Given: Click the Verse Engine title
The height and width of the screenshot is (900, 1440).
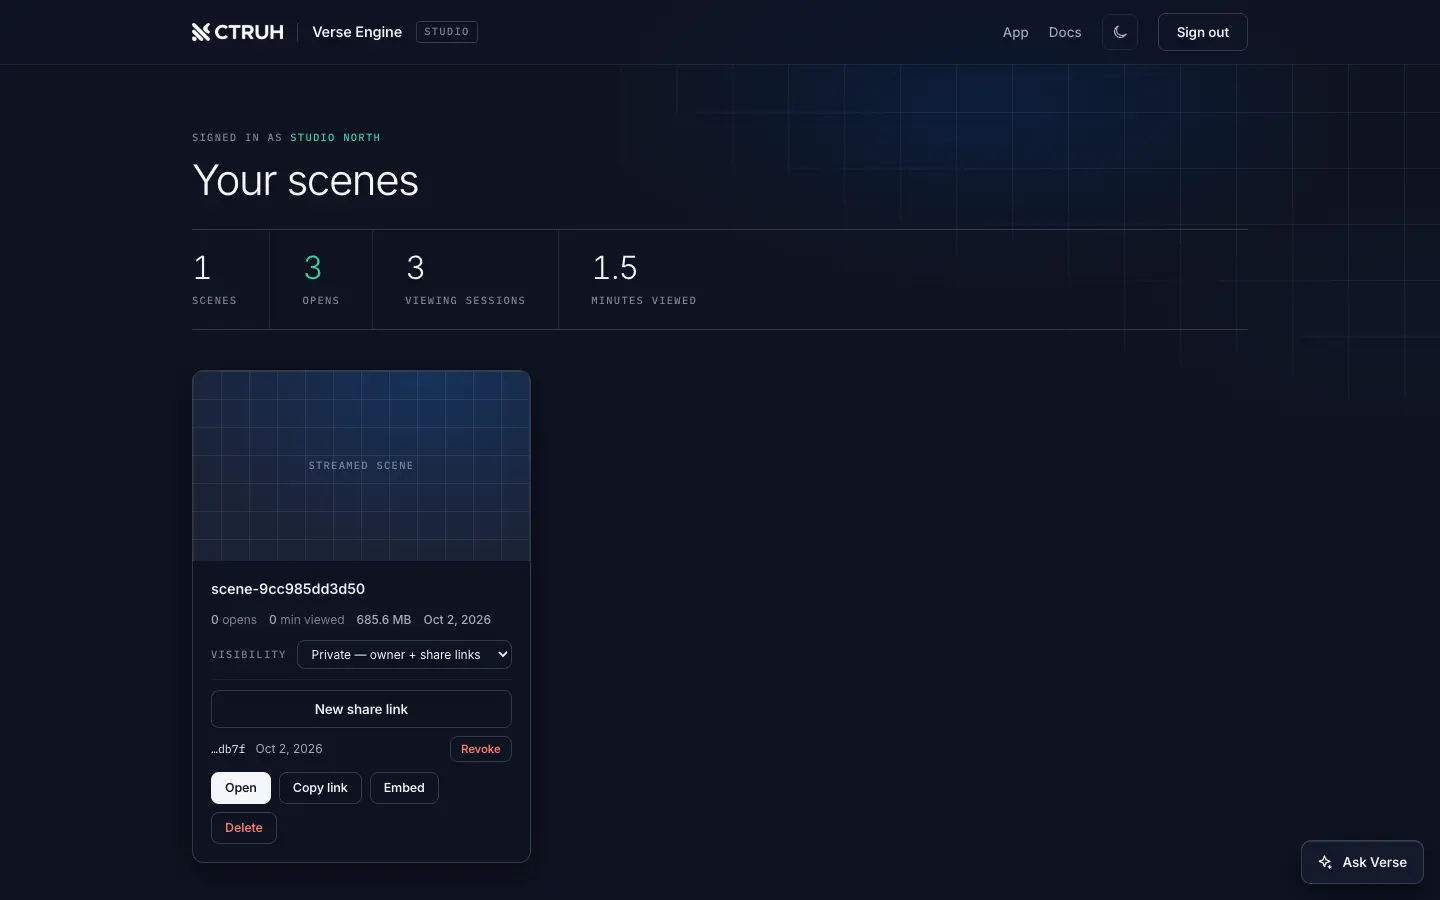Looking at the screenshot, I should pyautogui.click(x=357, y=32).
